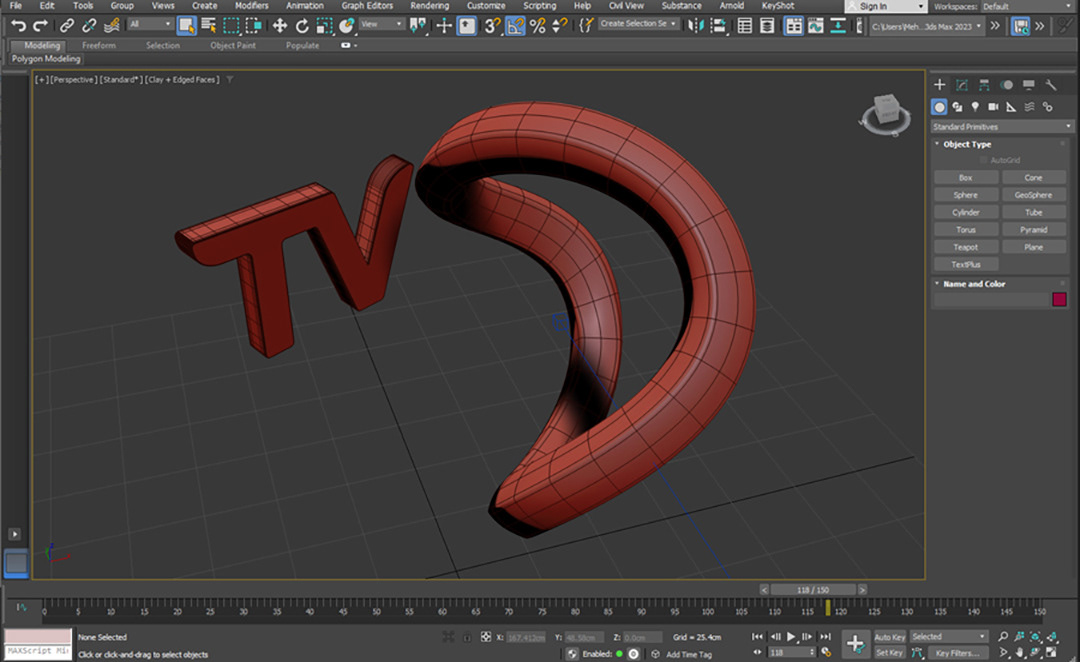1080x662 pixels.
Task: Activate the Select and Move tool
Action: tap(280, 26)
